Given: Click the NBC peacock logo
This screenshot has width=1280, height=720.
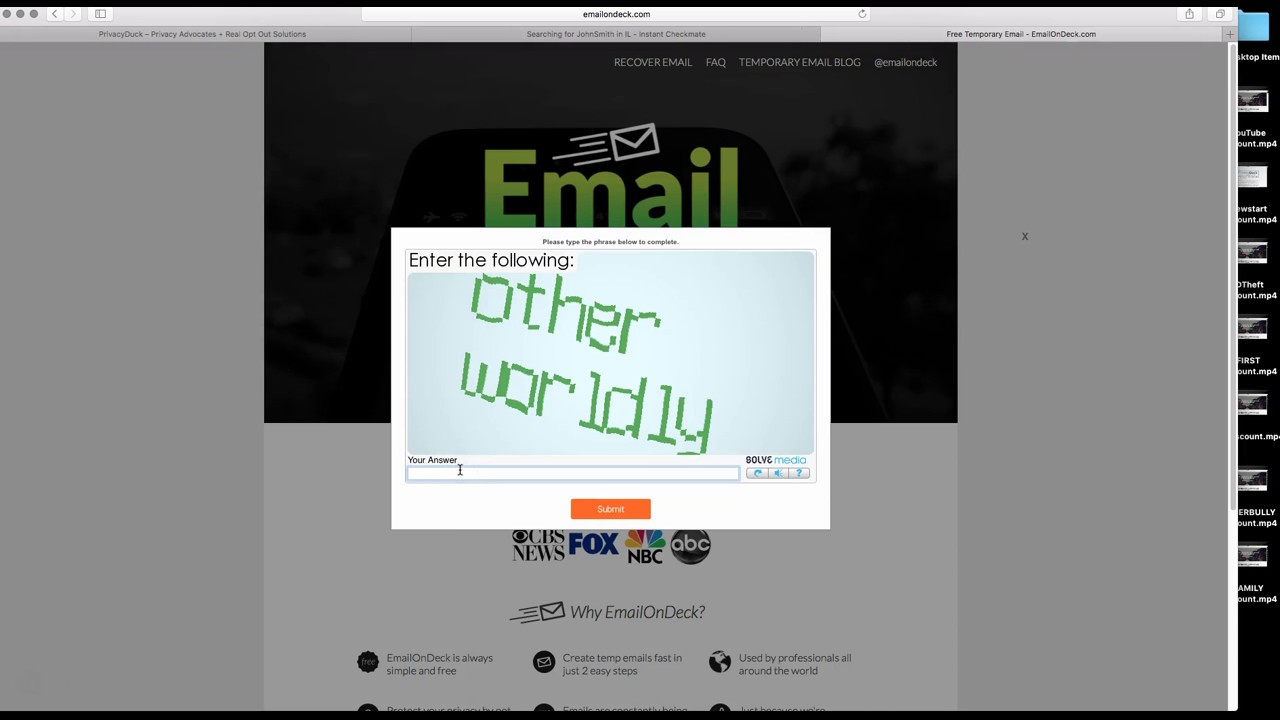Looking at the screenshot, I should [x=645, y=546].
